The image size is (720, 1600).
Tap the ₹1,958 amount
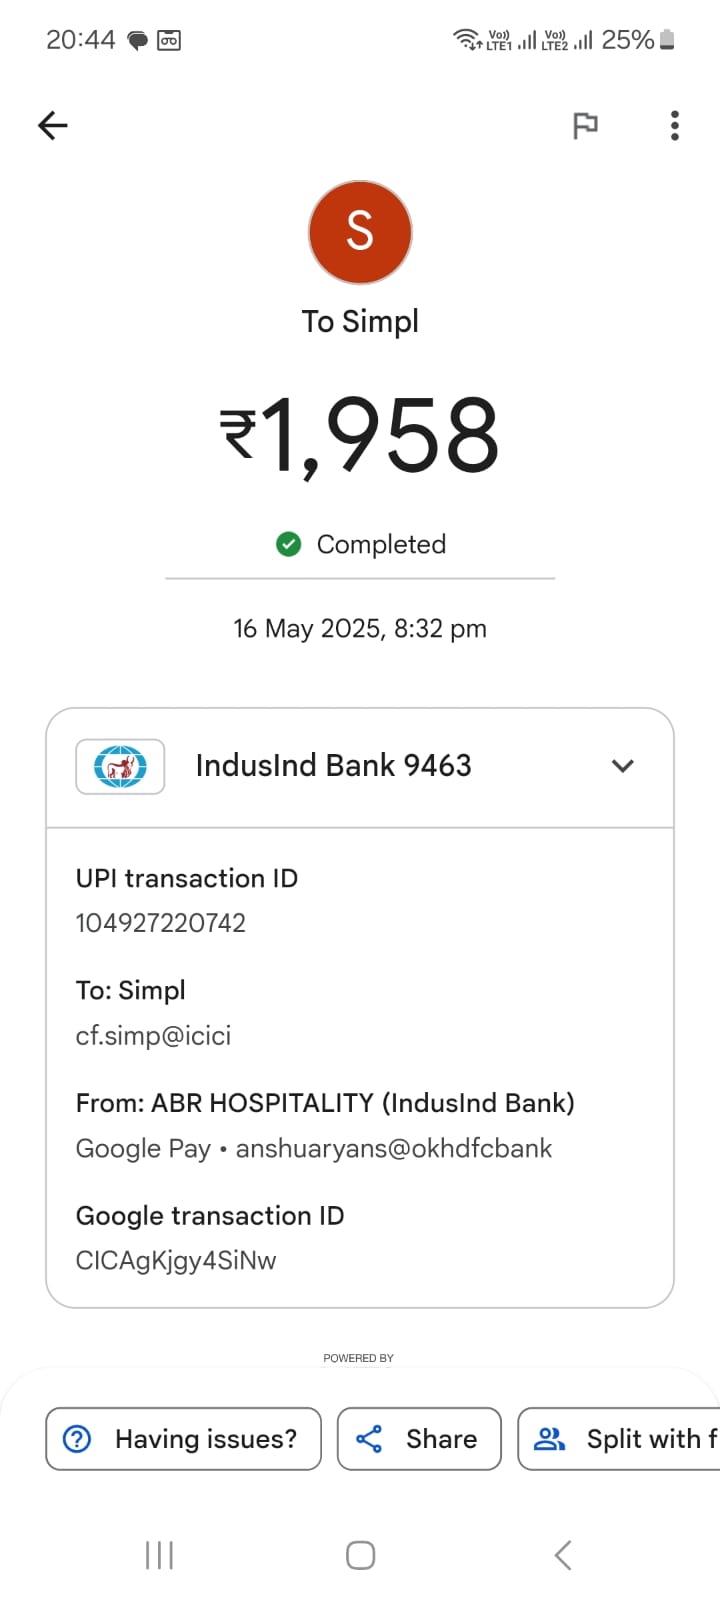click(x=360, y=436)
